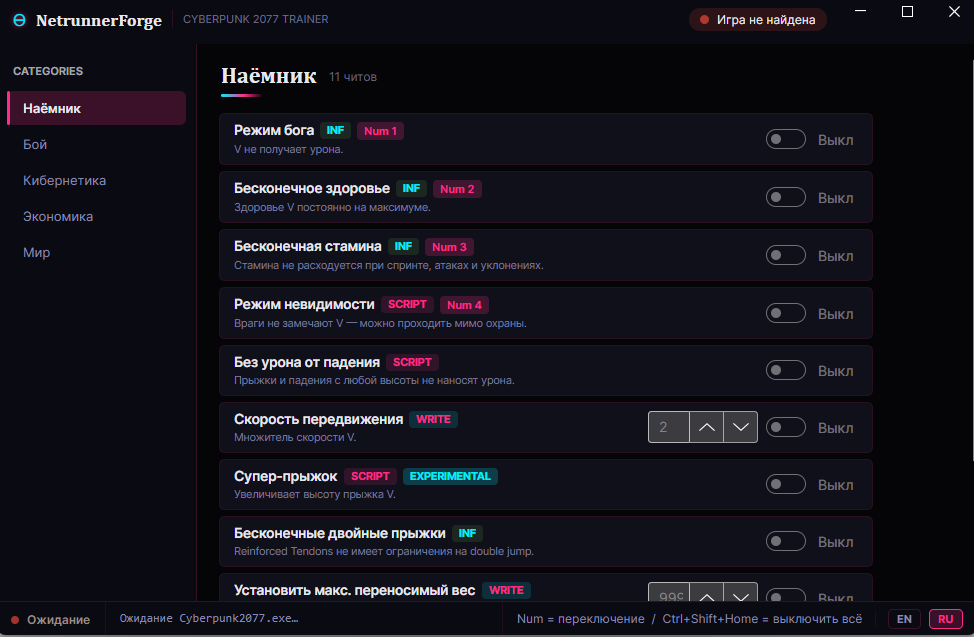974x637 pixels.
Task: Click the 'CATEGORIES' sidebar header
Action: [48, 71]
